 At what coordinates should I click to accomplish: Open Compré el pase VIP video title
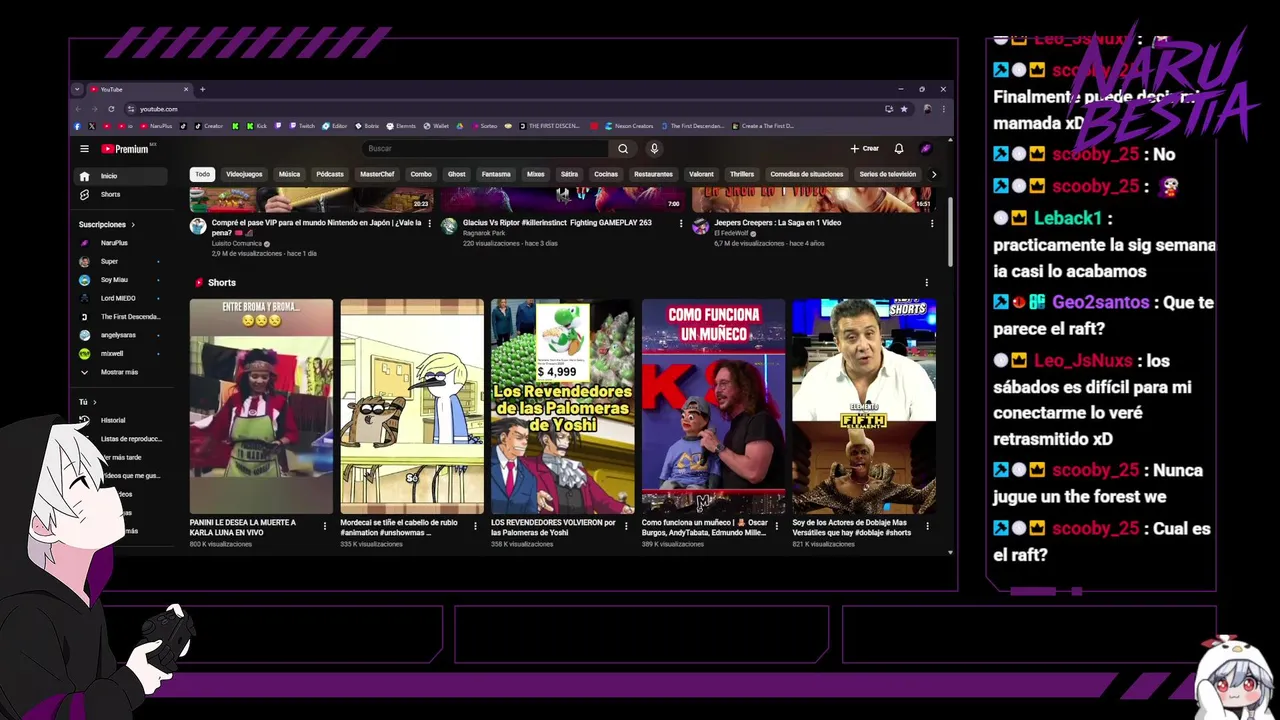[x=316, y=228]
